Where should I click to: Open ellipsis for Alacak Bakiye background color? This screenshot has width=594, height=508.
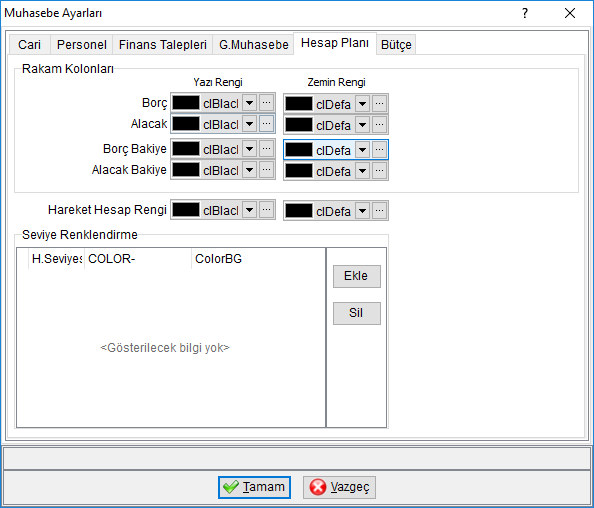tap(380, 171)
